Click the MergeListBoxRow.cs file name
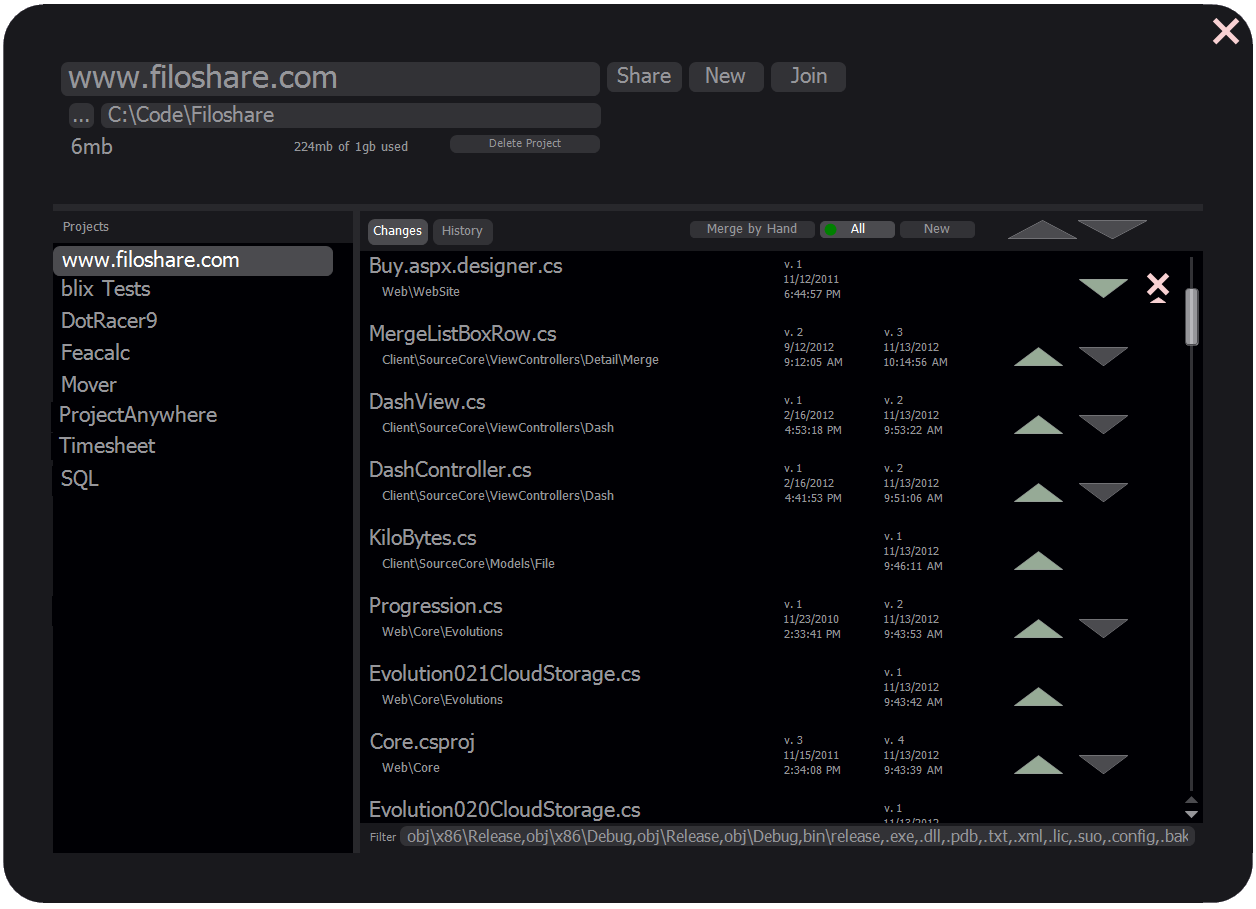The image size is (1256, 909). pos(463,334)
